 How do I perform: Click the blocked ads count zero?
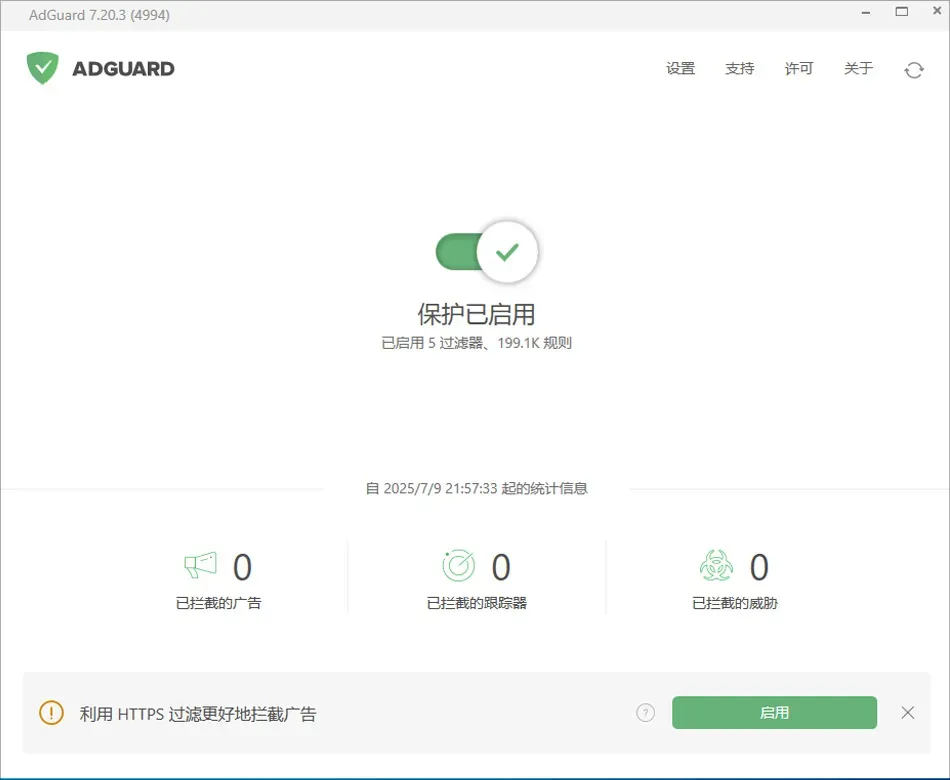pyautogui.click(x=242, y=567)
